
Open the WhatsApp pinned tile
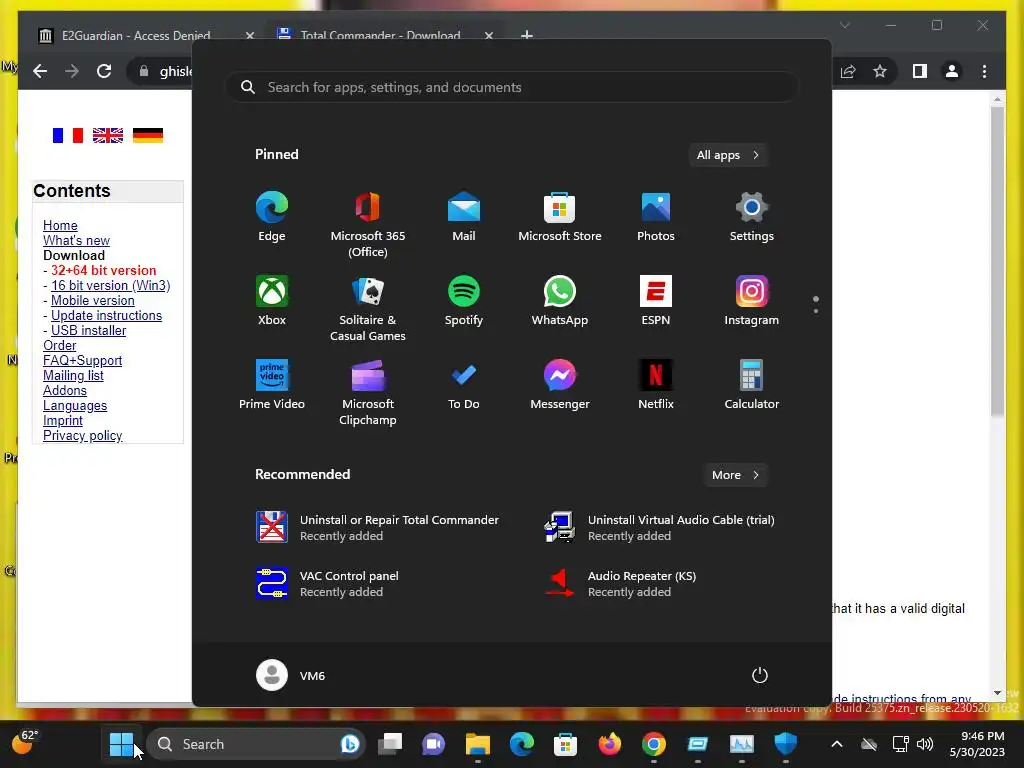(x=560, y=300)
